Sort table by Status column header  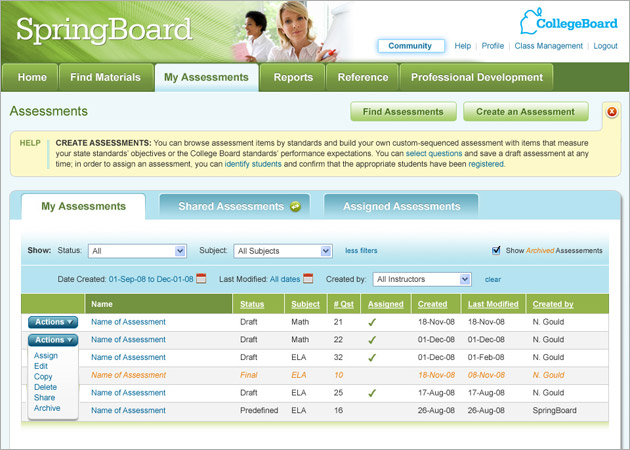pos(252,304)
